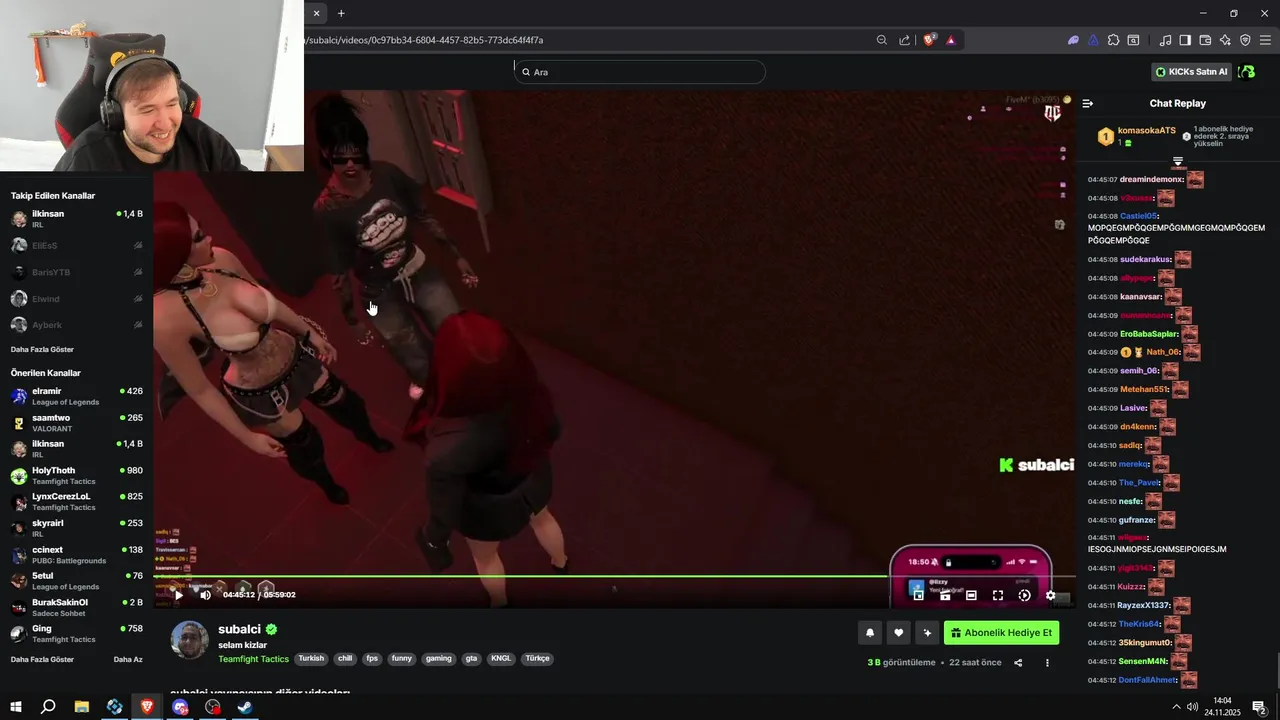Screen dimensions: 1280x720
Task: Open elramir channel in recommended list
Action: [x=77, y=396]
